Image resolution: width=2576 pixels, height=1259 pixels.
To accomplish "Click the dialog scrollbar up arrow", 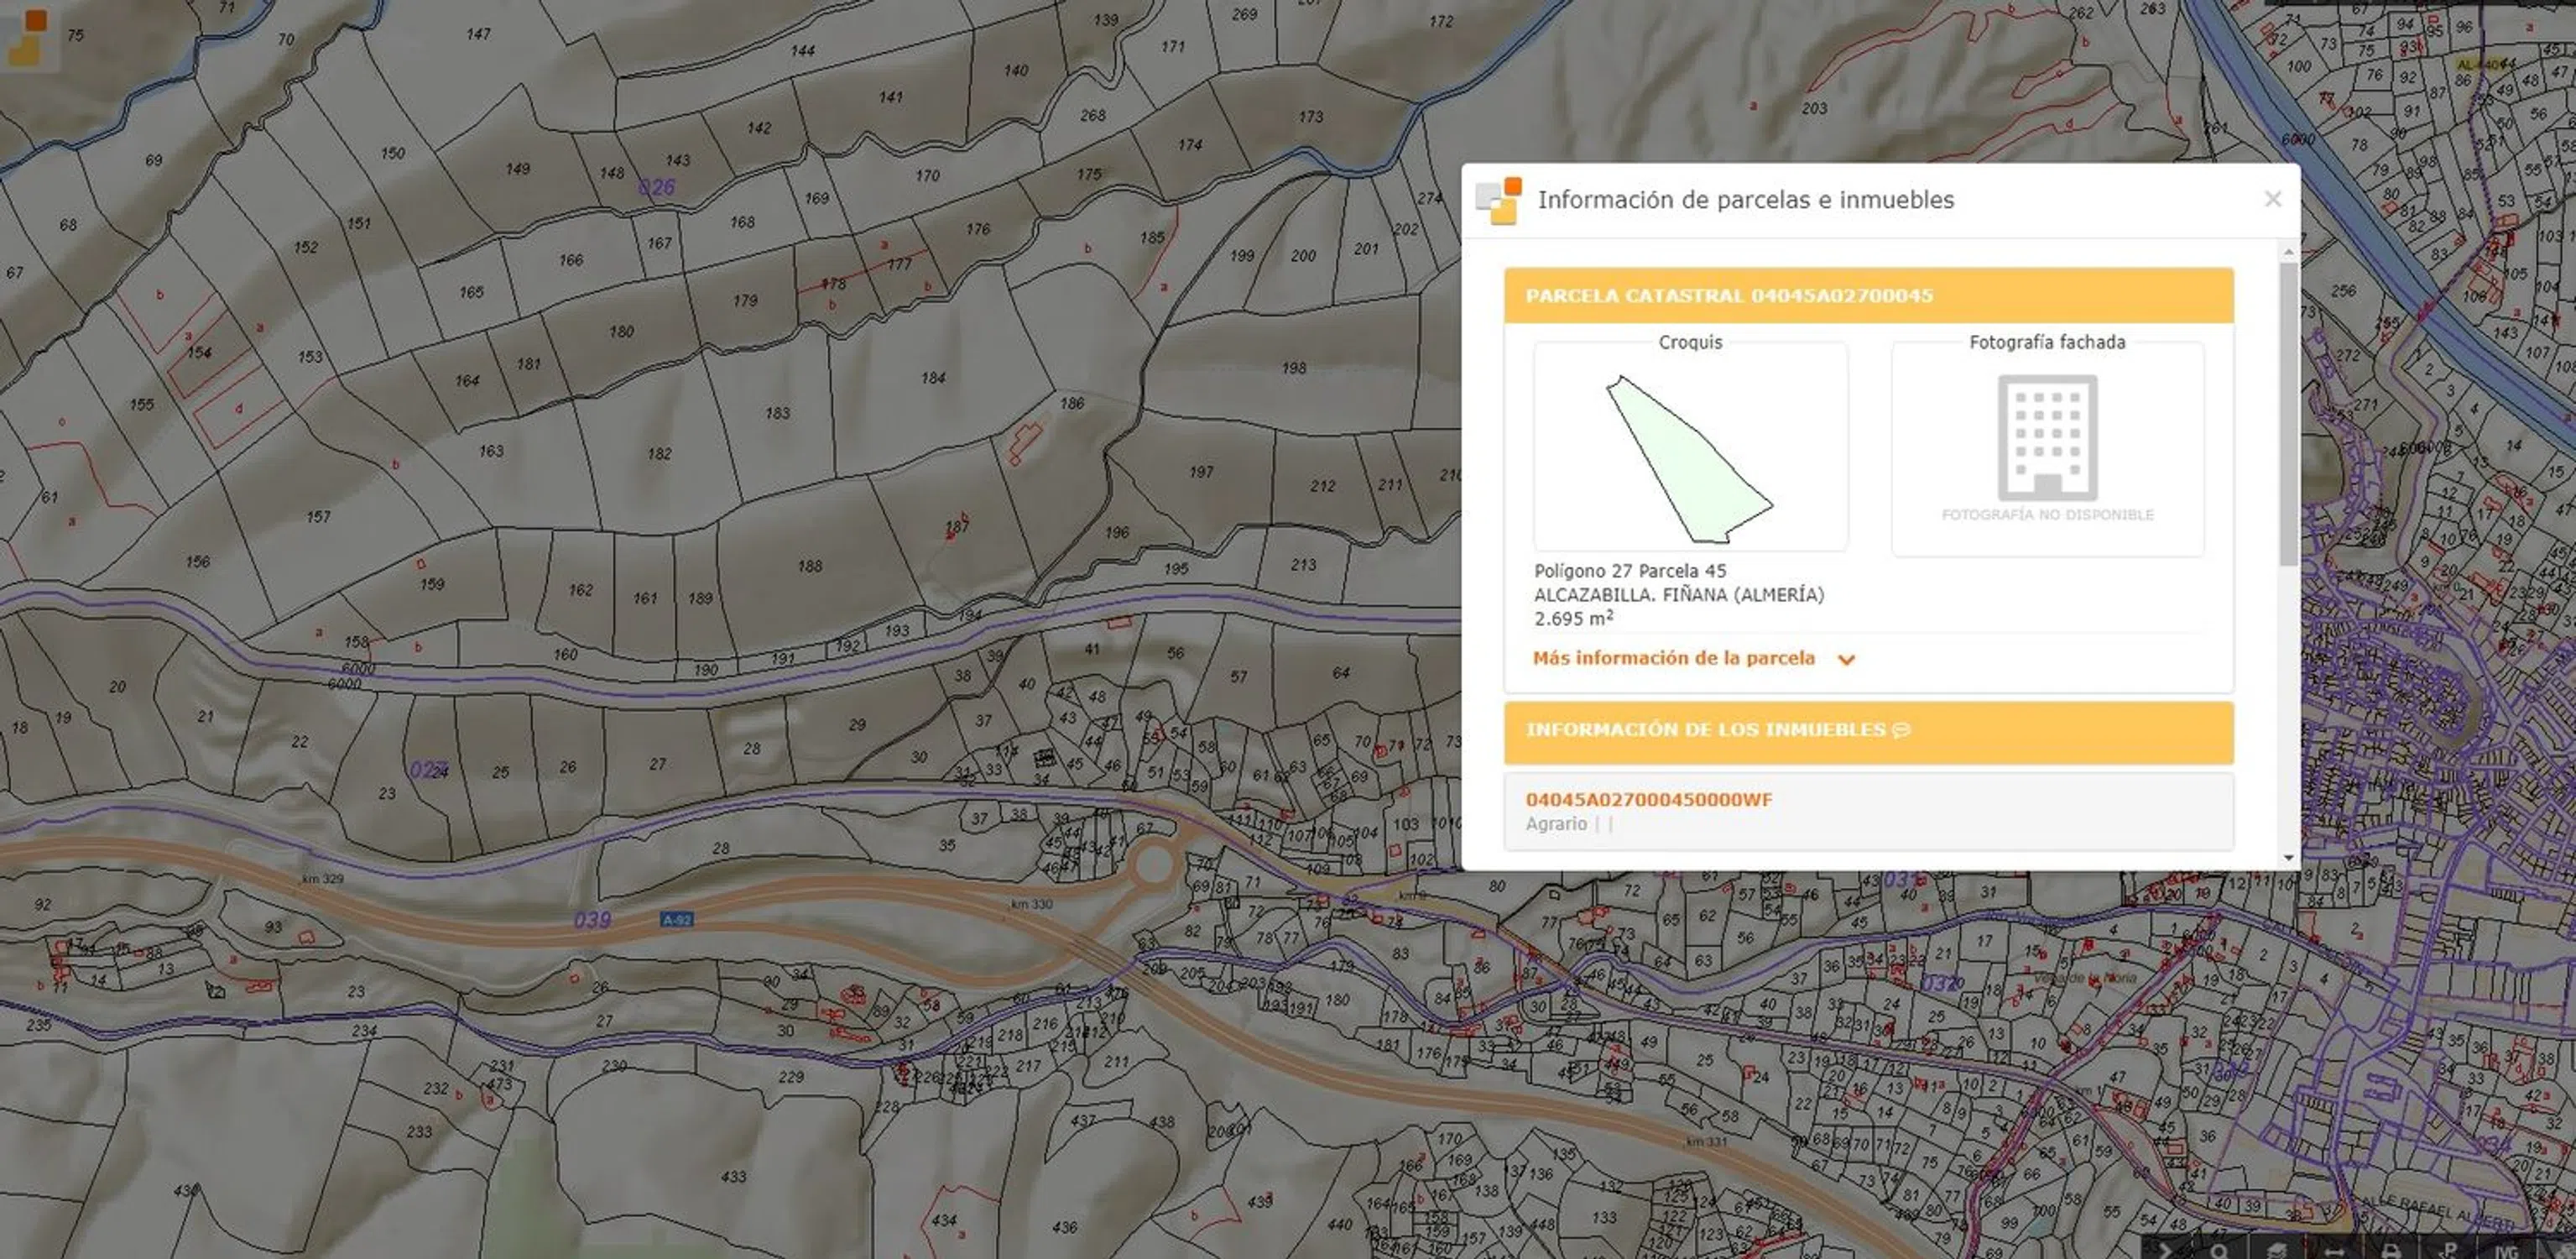I will pyautogui.click(x=2288, y=252).
